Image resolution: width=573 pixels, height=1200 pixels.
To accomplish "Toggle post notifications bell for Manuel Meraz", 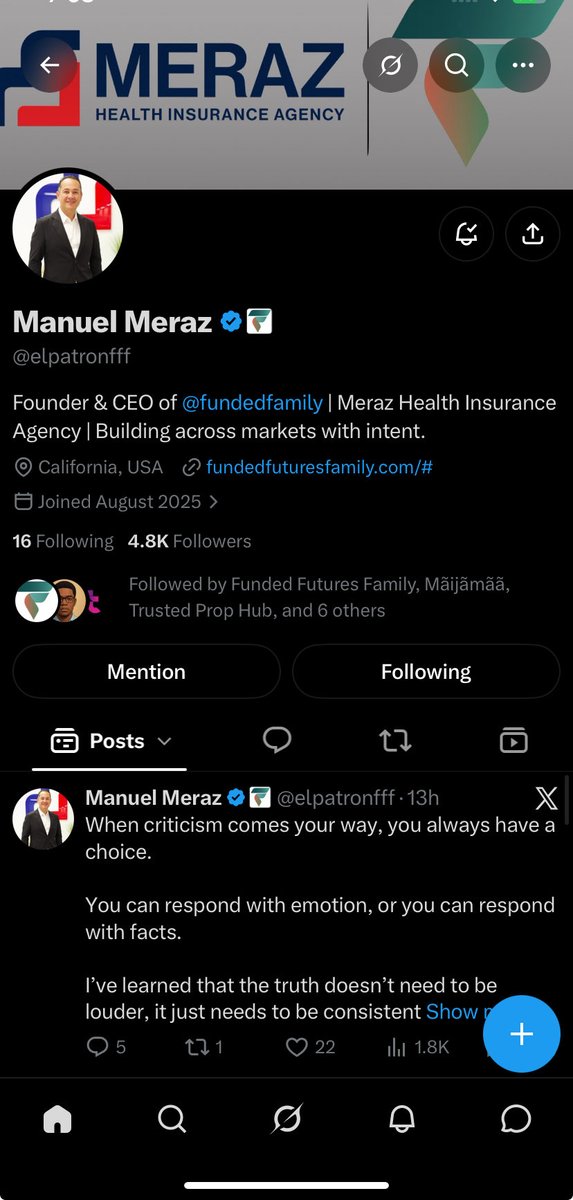I will [x=467, y=234].
